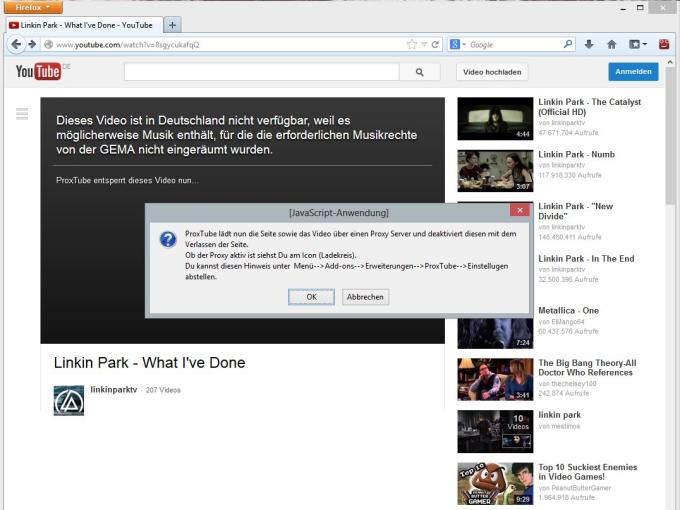Click the magnifier in the browser search box

tap(568, 44)
